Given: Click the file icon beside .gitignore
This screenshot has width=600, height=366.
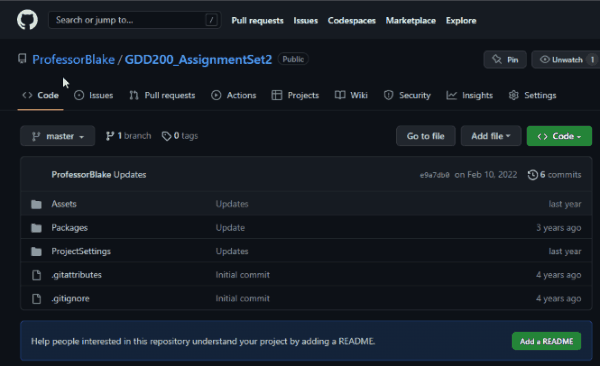Looking at the screenshot, I should point(36,299).
